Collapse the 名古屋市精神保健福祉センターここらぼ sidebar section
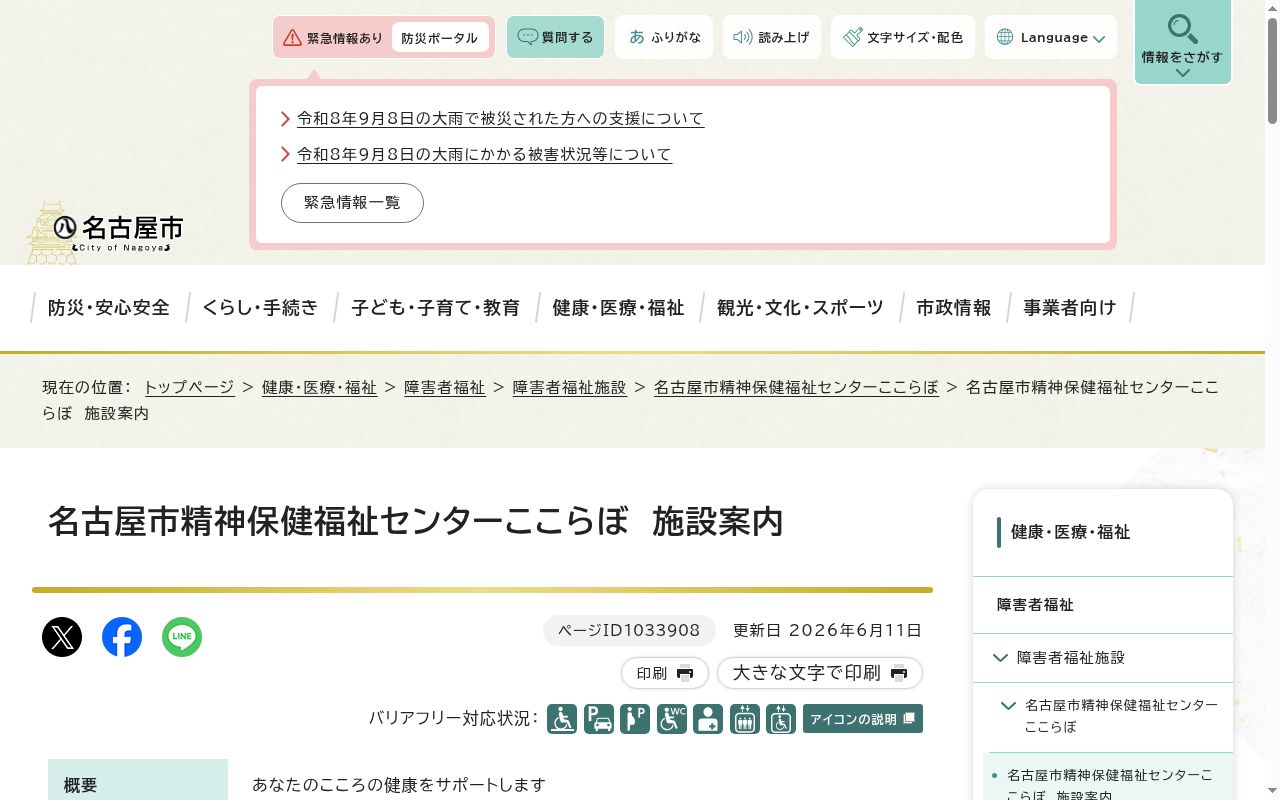 point(1008,706)
